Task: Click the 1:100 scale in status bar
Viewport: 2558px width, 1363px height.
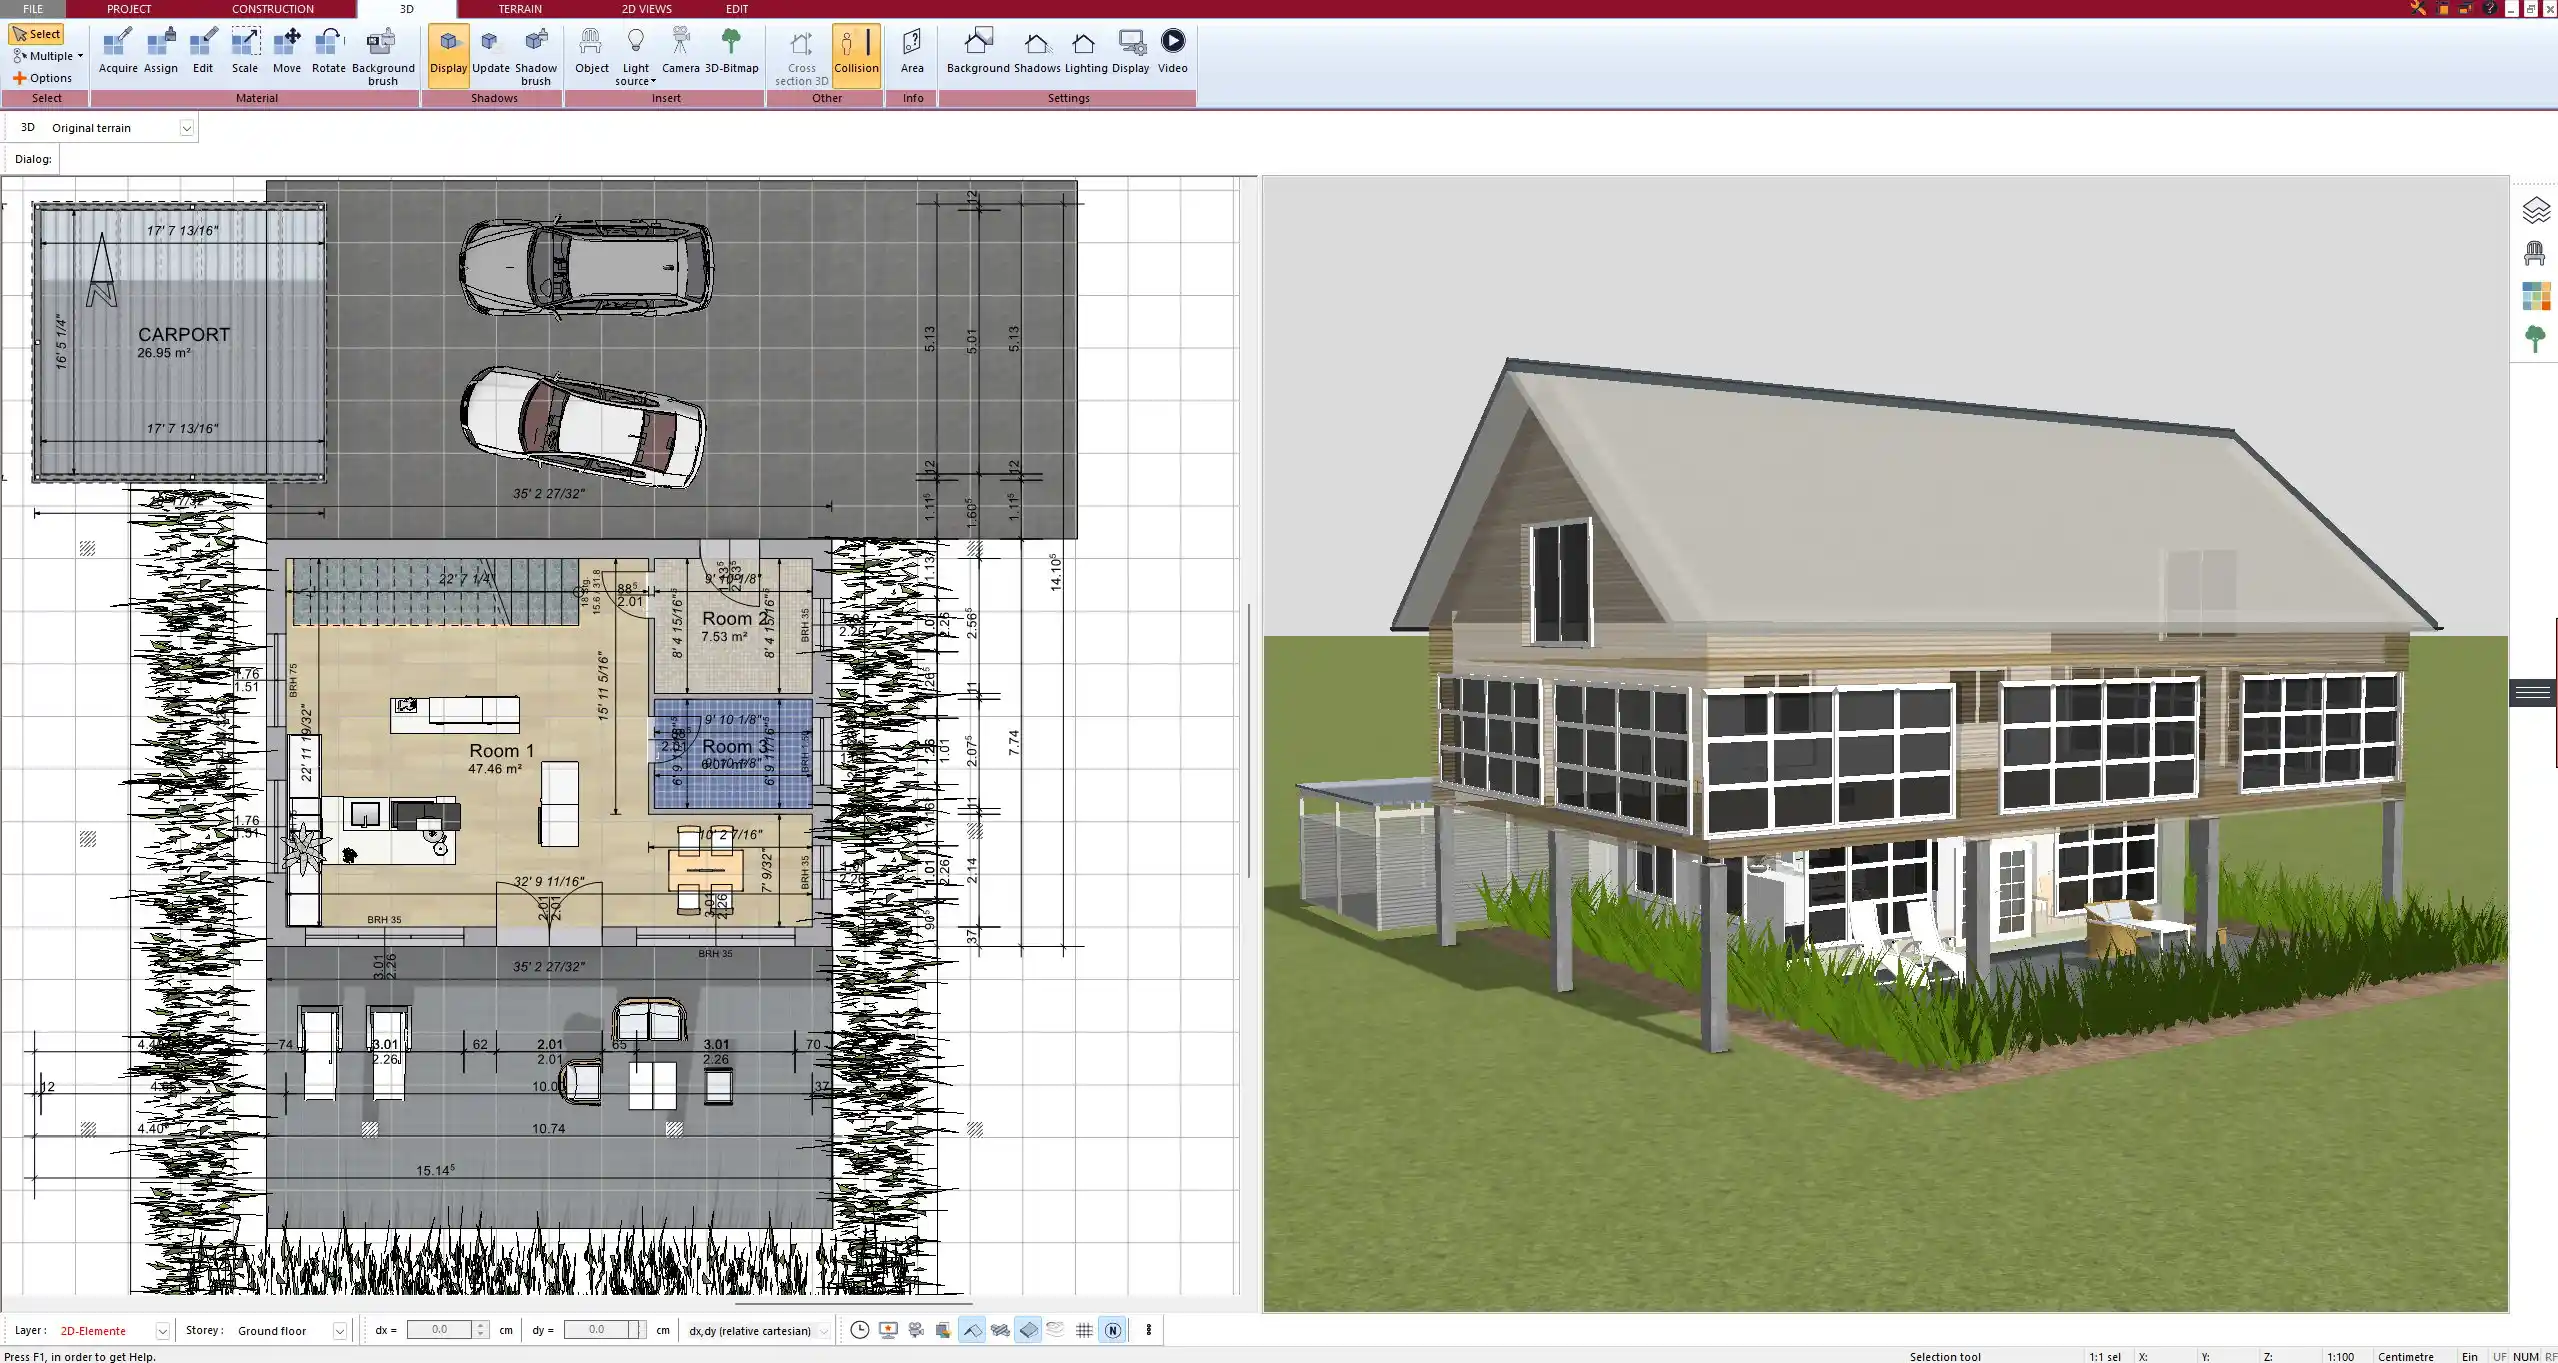Action: (2339, 1356)
